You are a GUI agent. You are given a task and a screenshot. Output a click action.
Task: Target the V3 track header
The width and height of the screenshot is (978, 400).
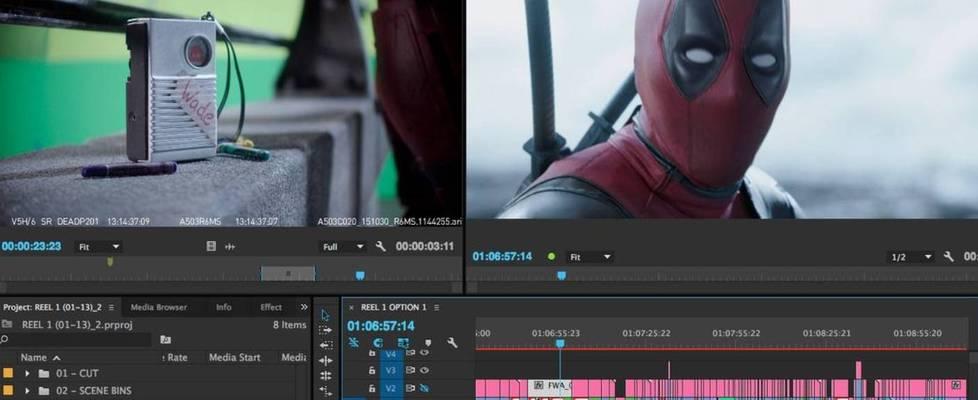pos(391,371)
